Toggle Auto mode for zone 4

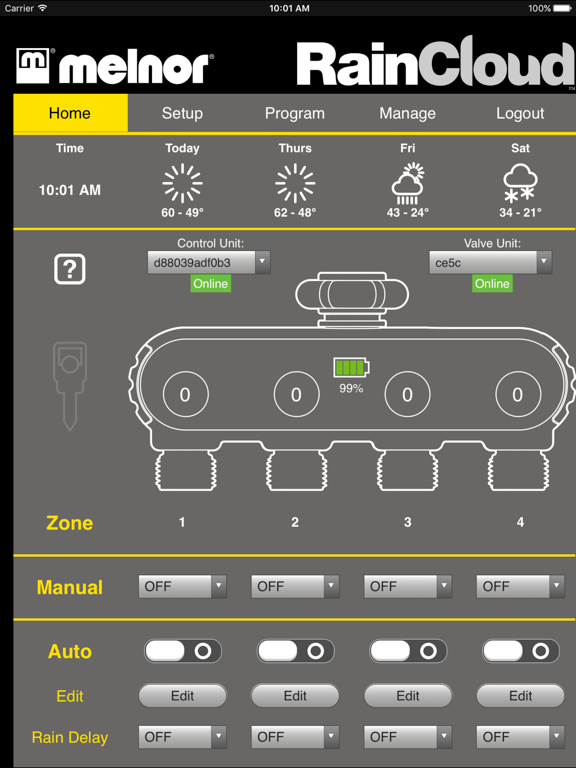[x=521, y=651]
